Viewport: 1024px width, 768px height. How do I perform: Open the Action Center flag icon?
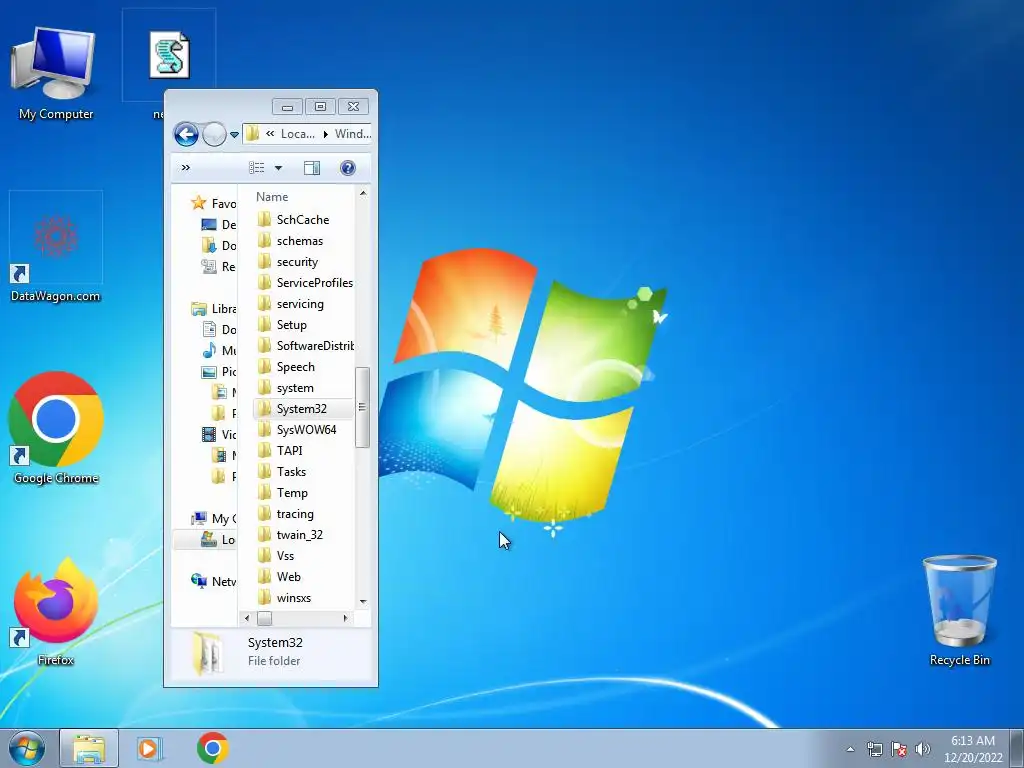coord(899,749)
